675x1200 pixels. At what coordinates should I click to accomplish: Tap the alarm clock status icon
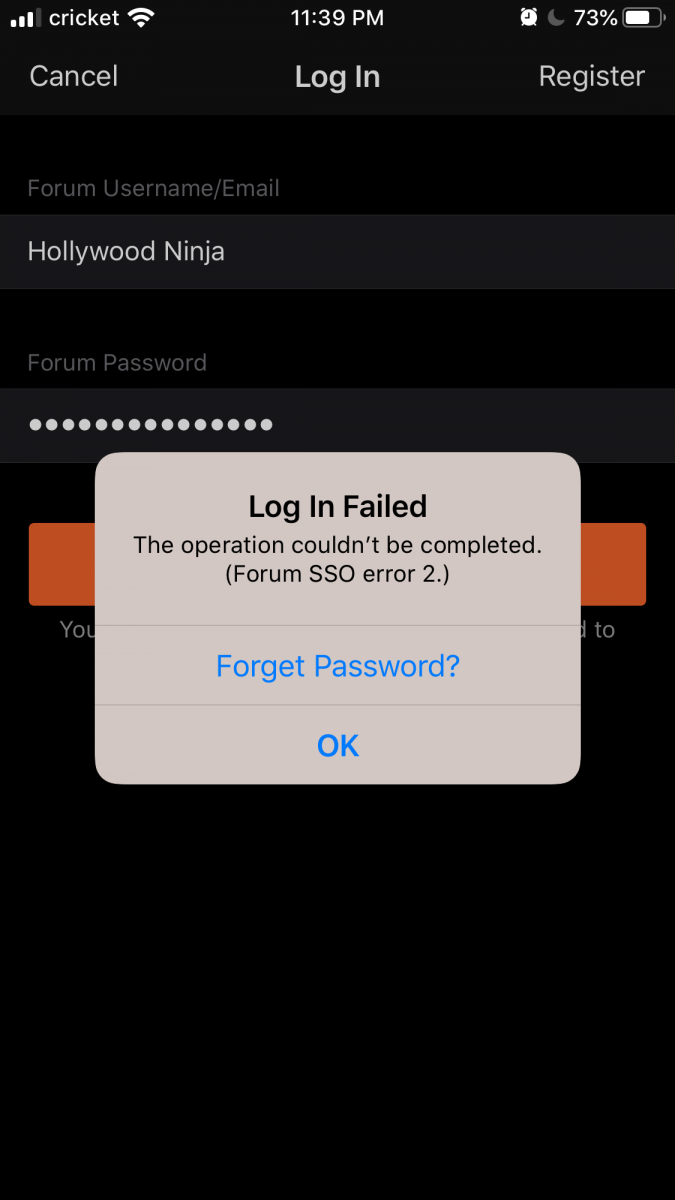click(x=529, y=18)
